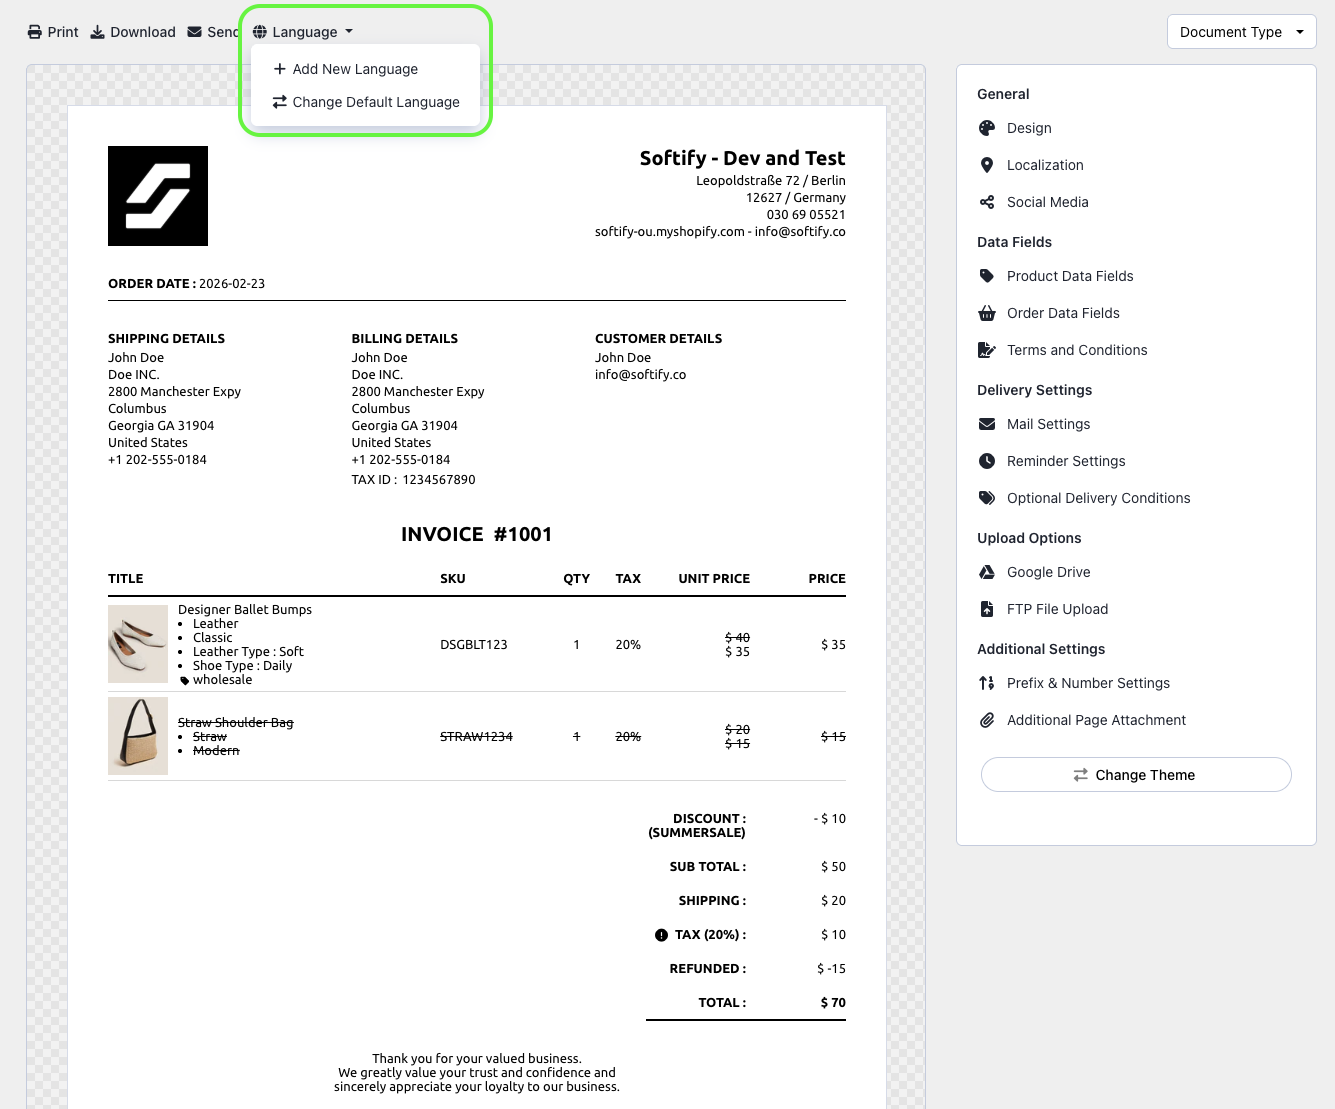The image size is (1335, 1109).
Task: Click the tax warning info icon
Action: pyautogui.click(x=661, y=935)
